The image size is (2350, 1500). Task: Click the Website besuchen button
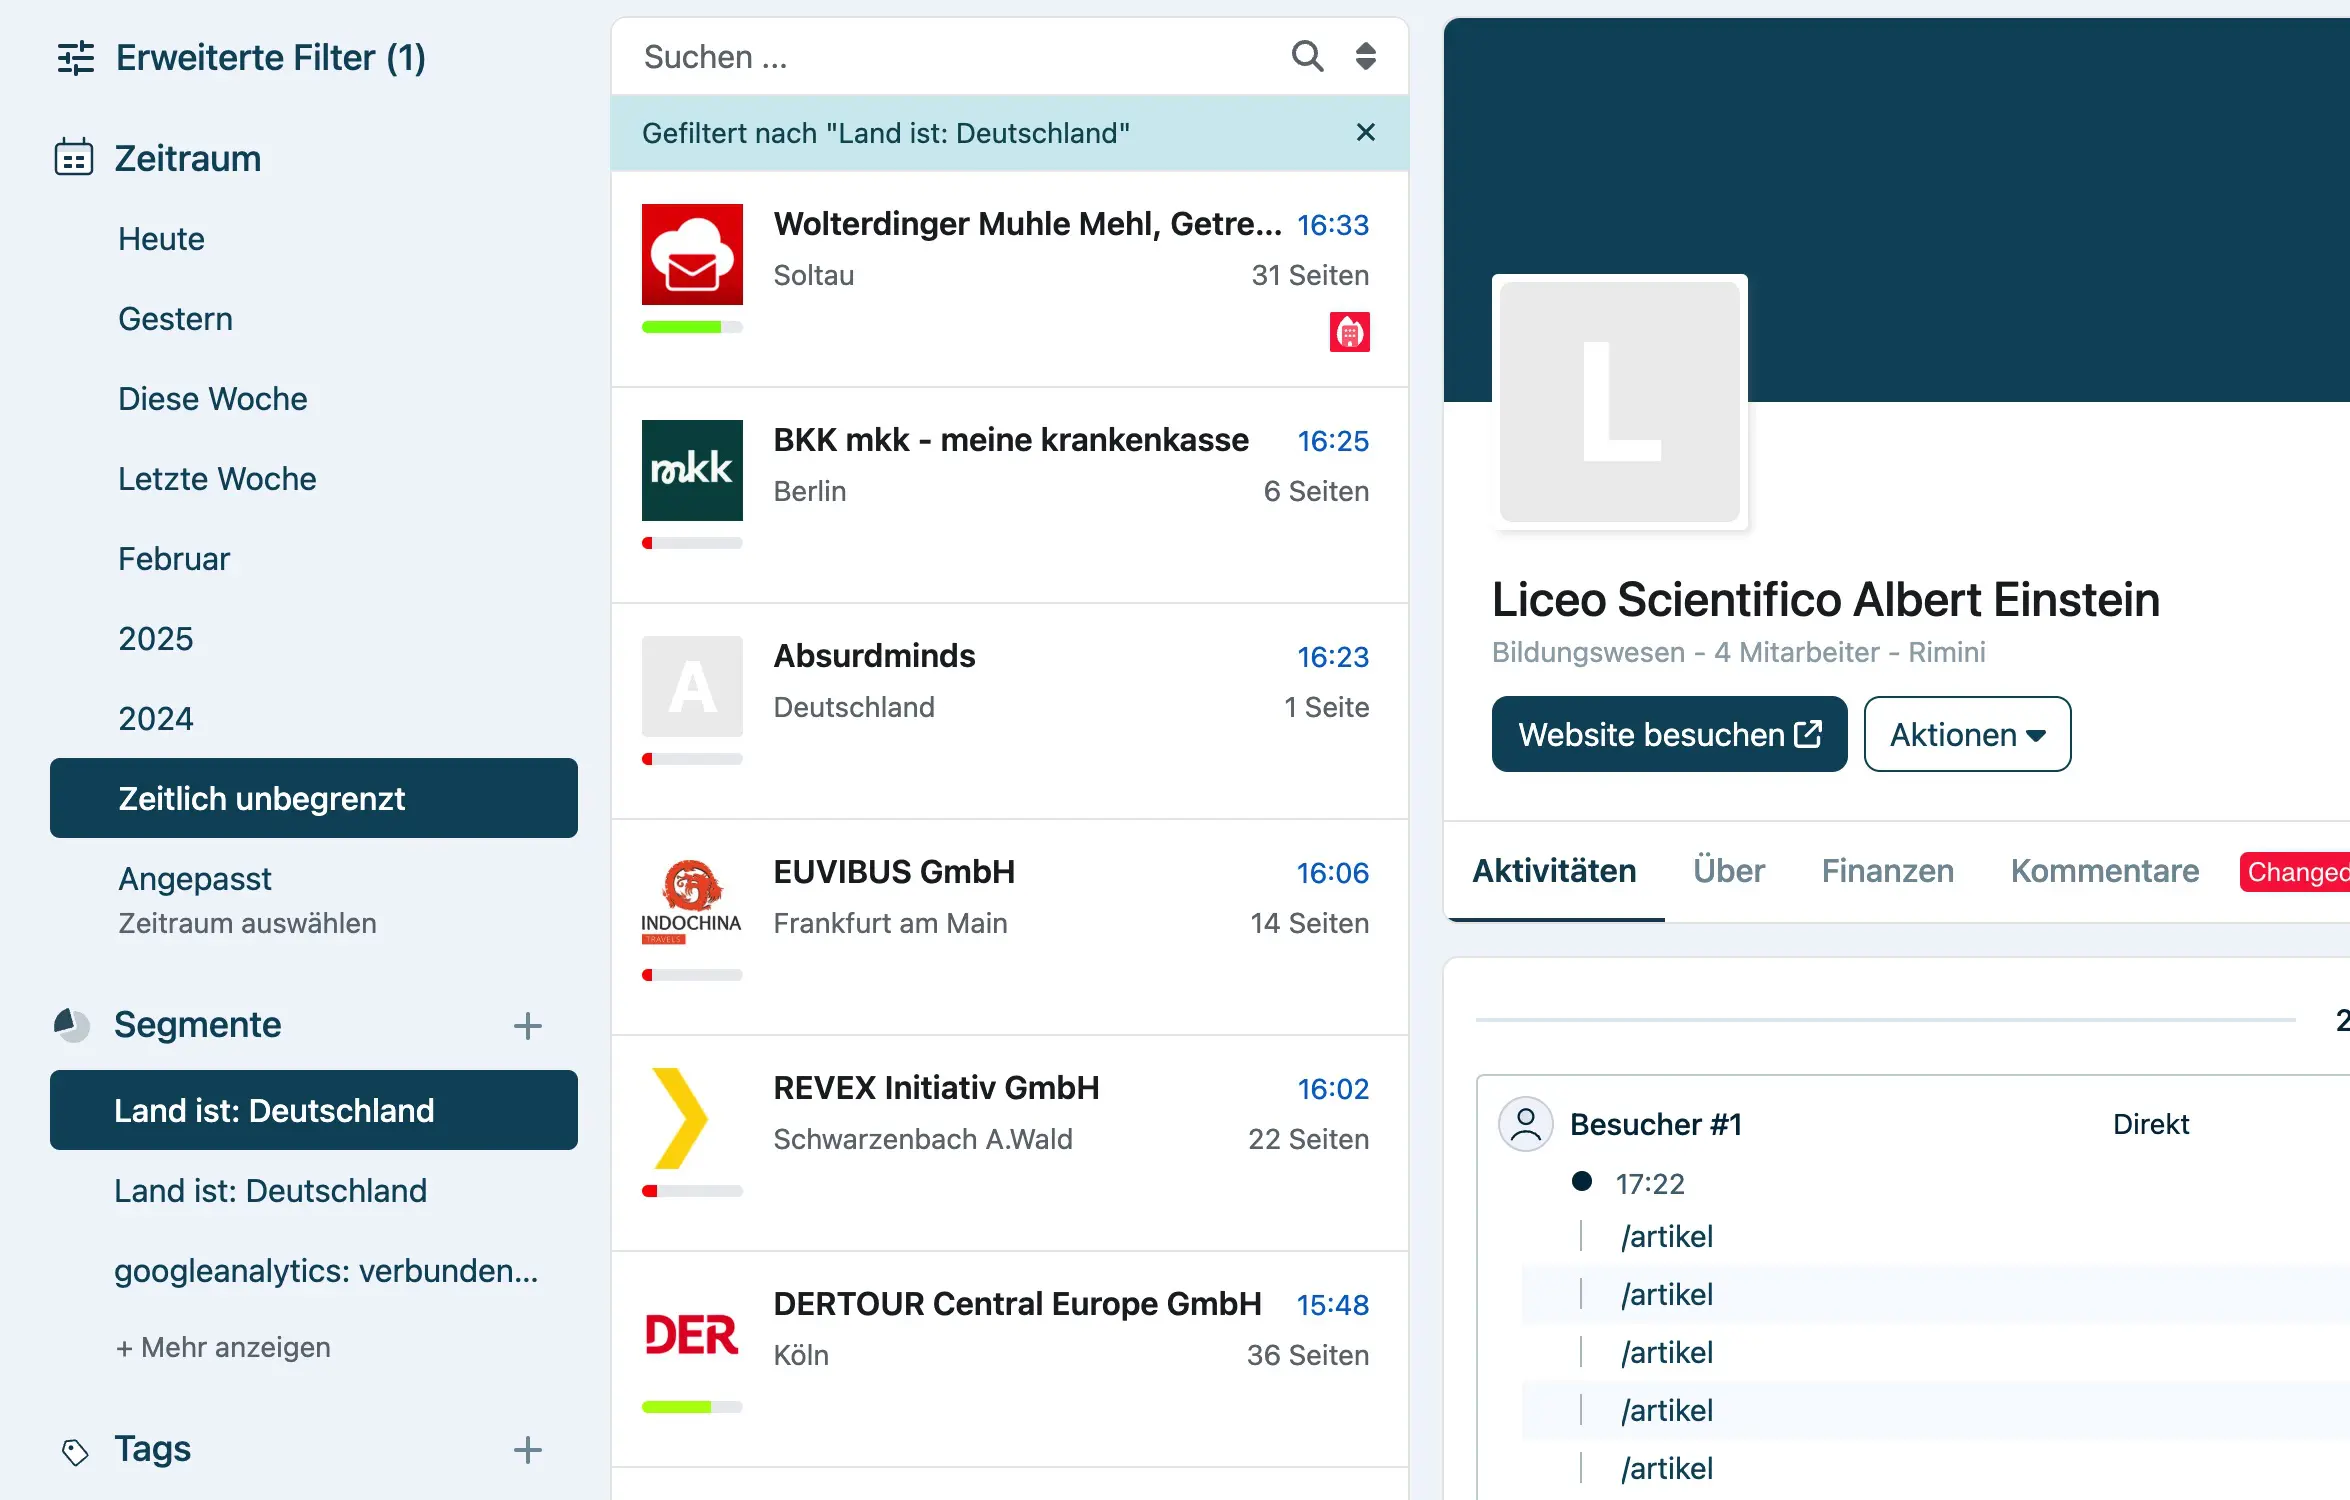[x=1668, y=734]
